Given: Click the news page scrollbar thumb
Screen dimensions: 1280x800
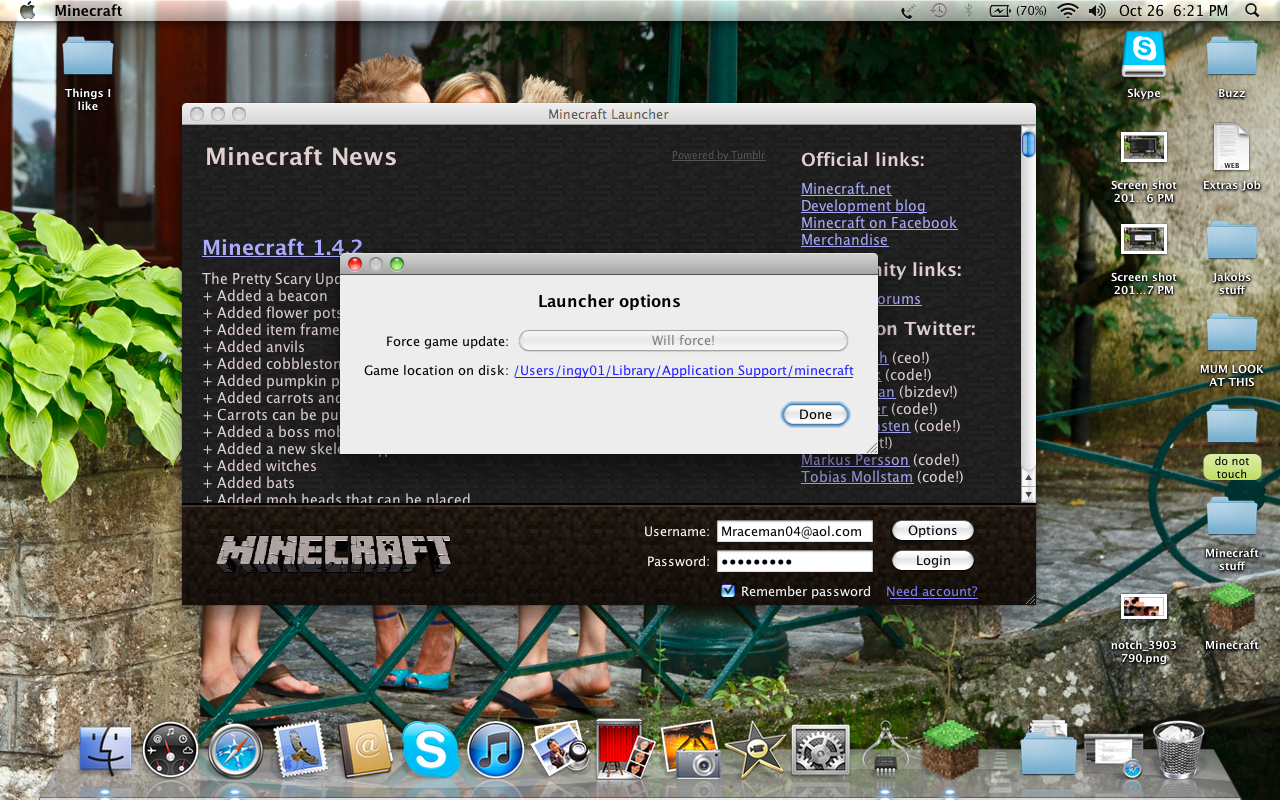Looking at the screenshot, I should point(1028,145).
